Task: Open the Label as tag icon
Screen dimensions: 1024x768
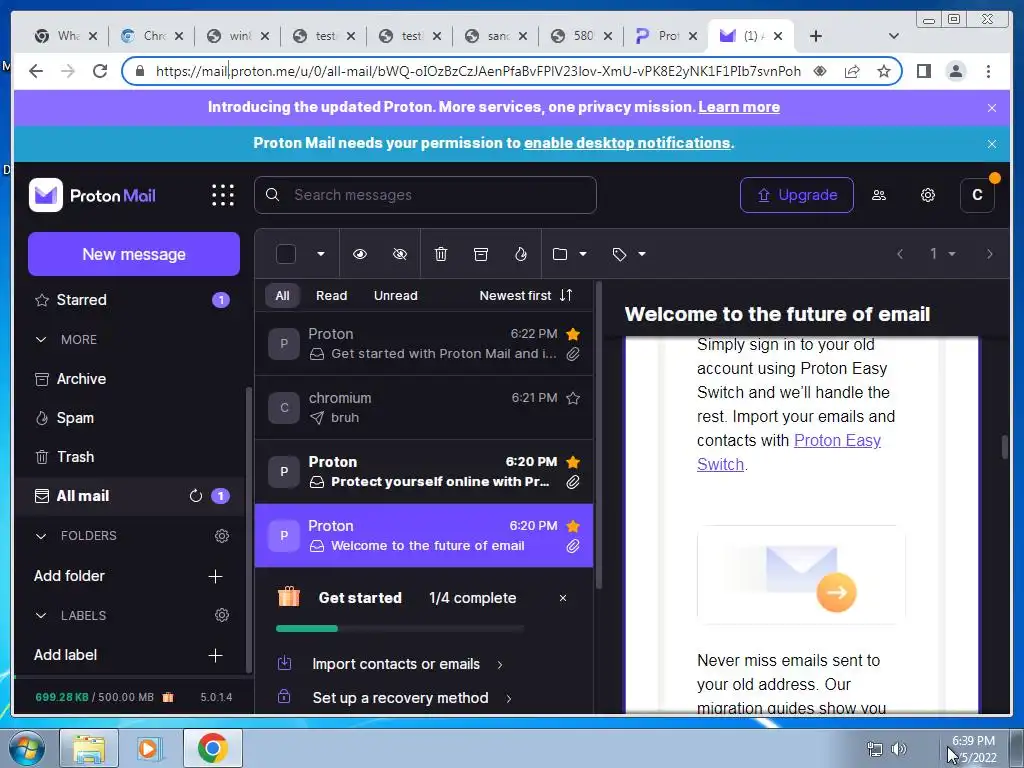Action: 619,254
